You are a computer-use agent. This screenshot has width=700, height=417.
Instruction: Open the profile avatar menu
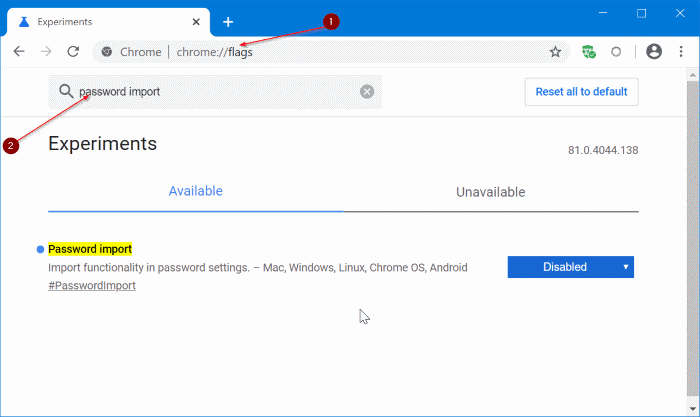click(654, 51)
